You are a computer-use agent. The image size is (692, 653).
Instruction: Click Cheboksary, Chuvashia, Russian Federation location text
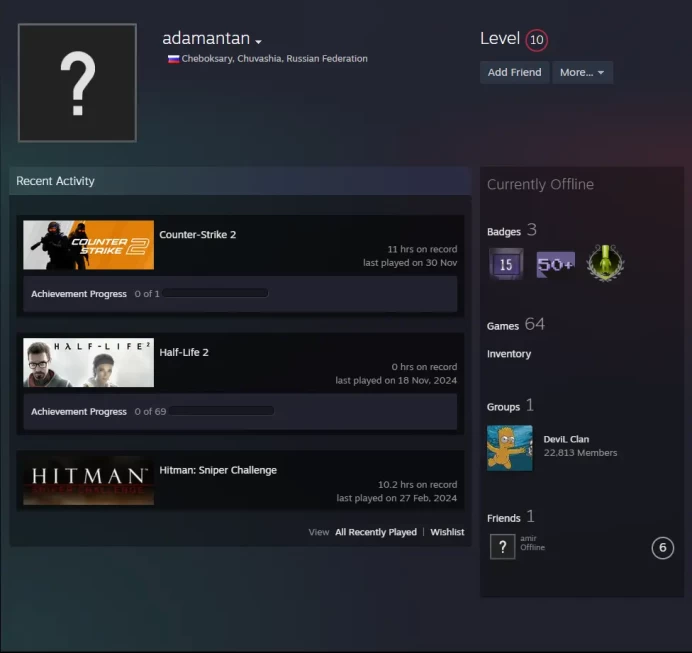pyautogui.click(x=275, y=59)
